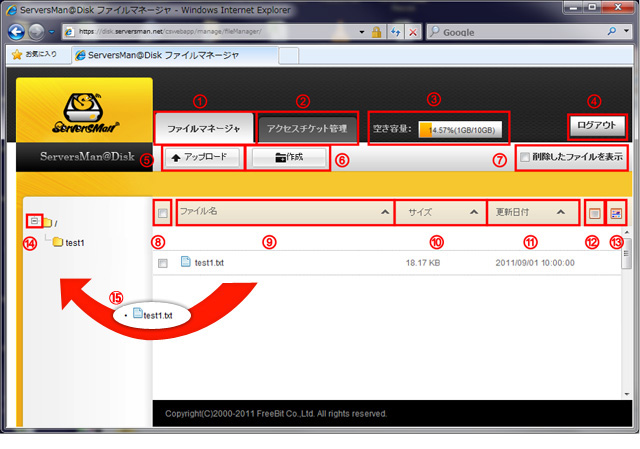640x449 pixels.
Task: Click the favorites star icon
Action: pos(17,55)
